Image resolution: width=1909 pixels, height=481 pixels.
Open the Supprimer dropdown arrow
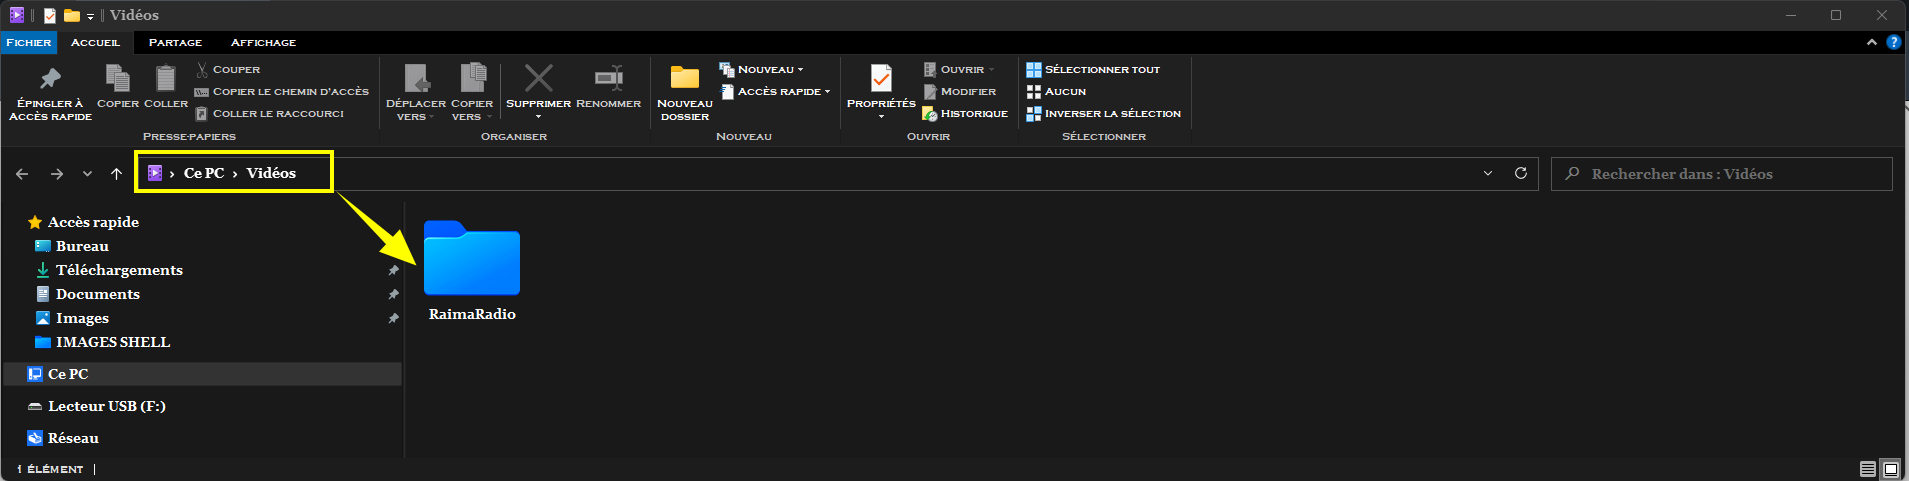(538, 117)
